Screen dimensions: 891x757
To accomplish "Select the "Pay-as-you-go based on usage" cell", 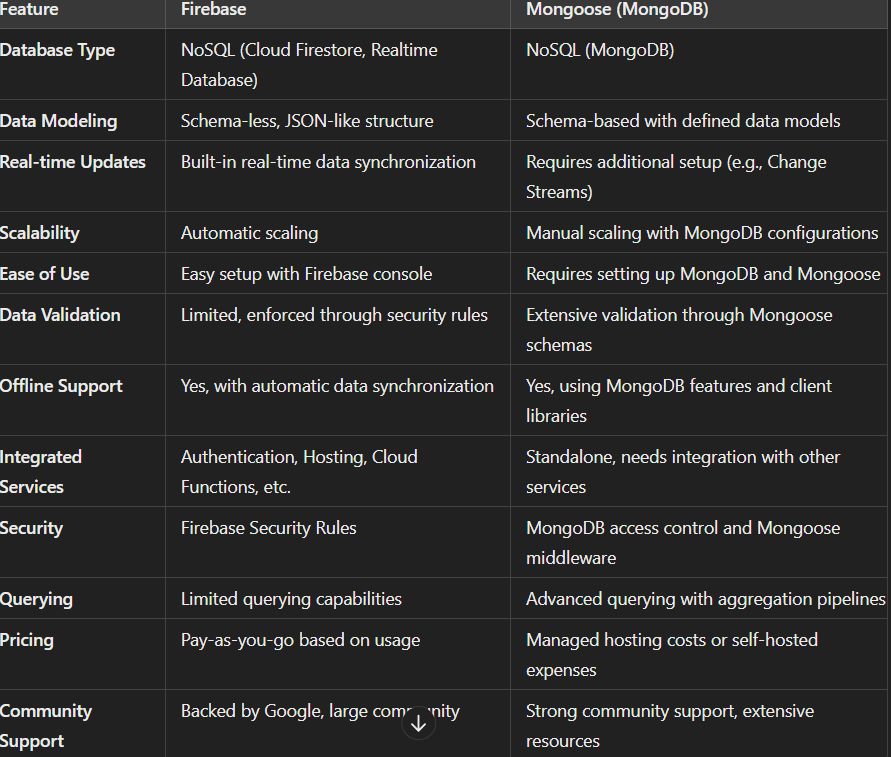I will click(x=300, y=640).
